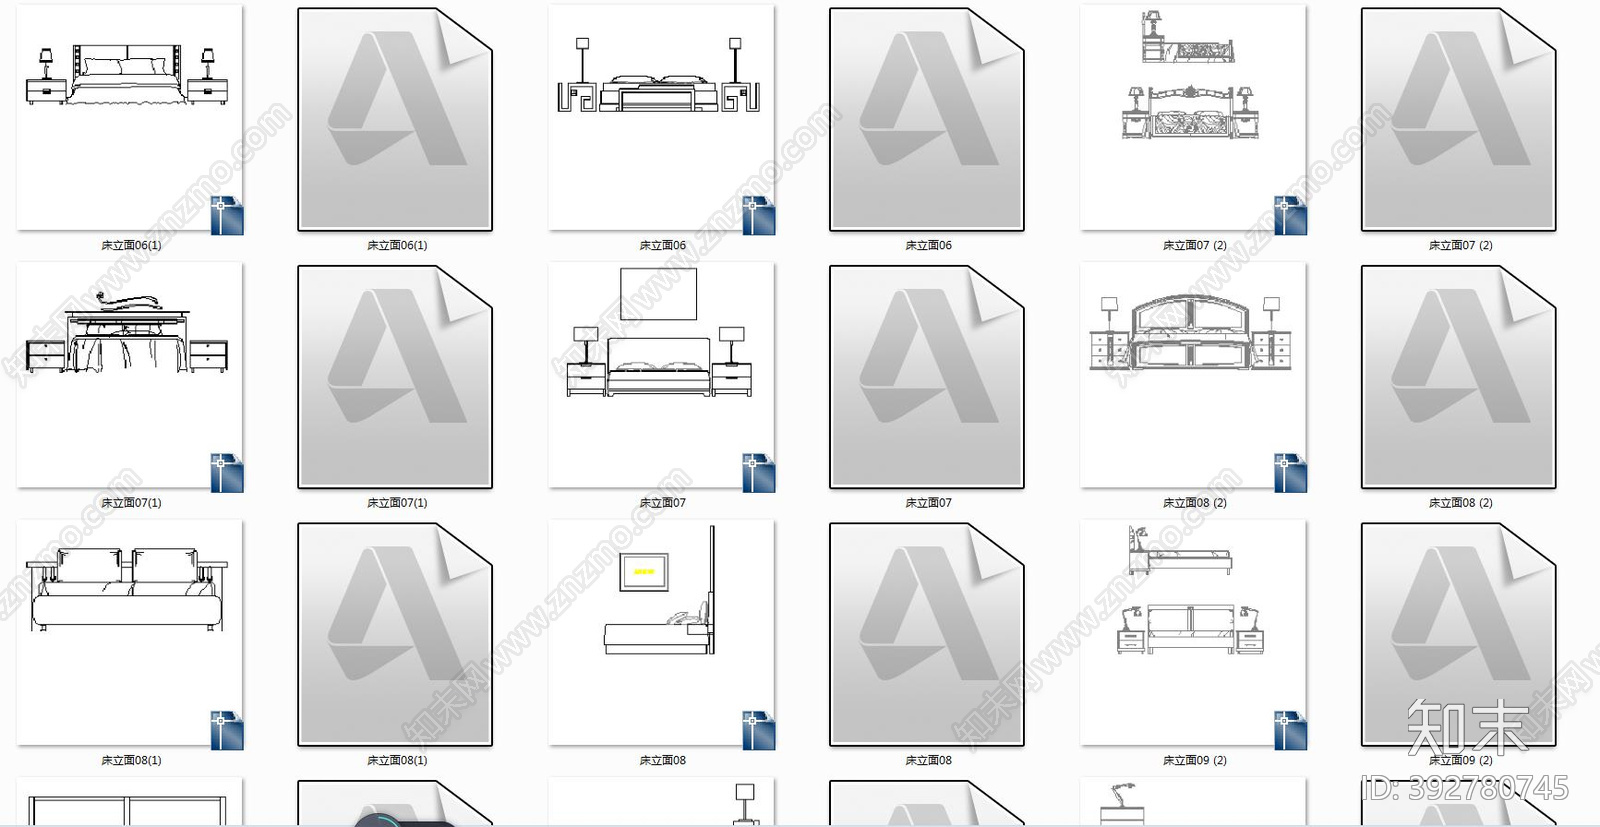The width and height of the screenshot is (1600, 827).
Task: Select the Autodesk file icon named 床立面06
Action: tap(927, 119)
